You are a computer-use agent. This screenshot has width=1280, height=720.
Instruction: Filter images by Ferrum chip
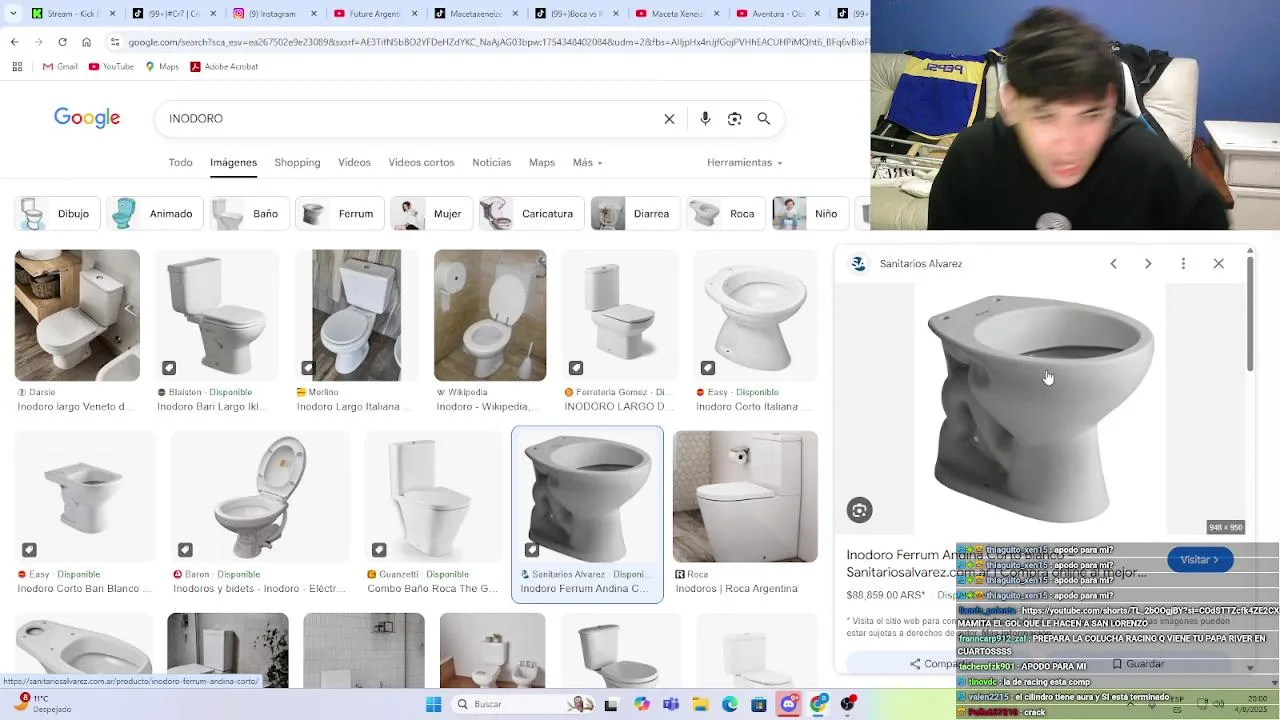tap(340, 214)
